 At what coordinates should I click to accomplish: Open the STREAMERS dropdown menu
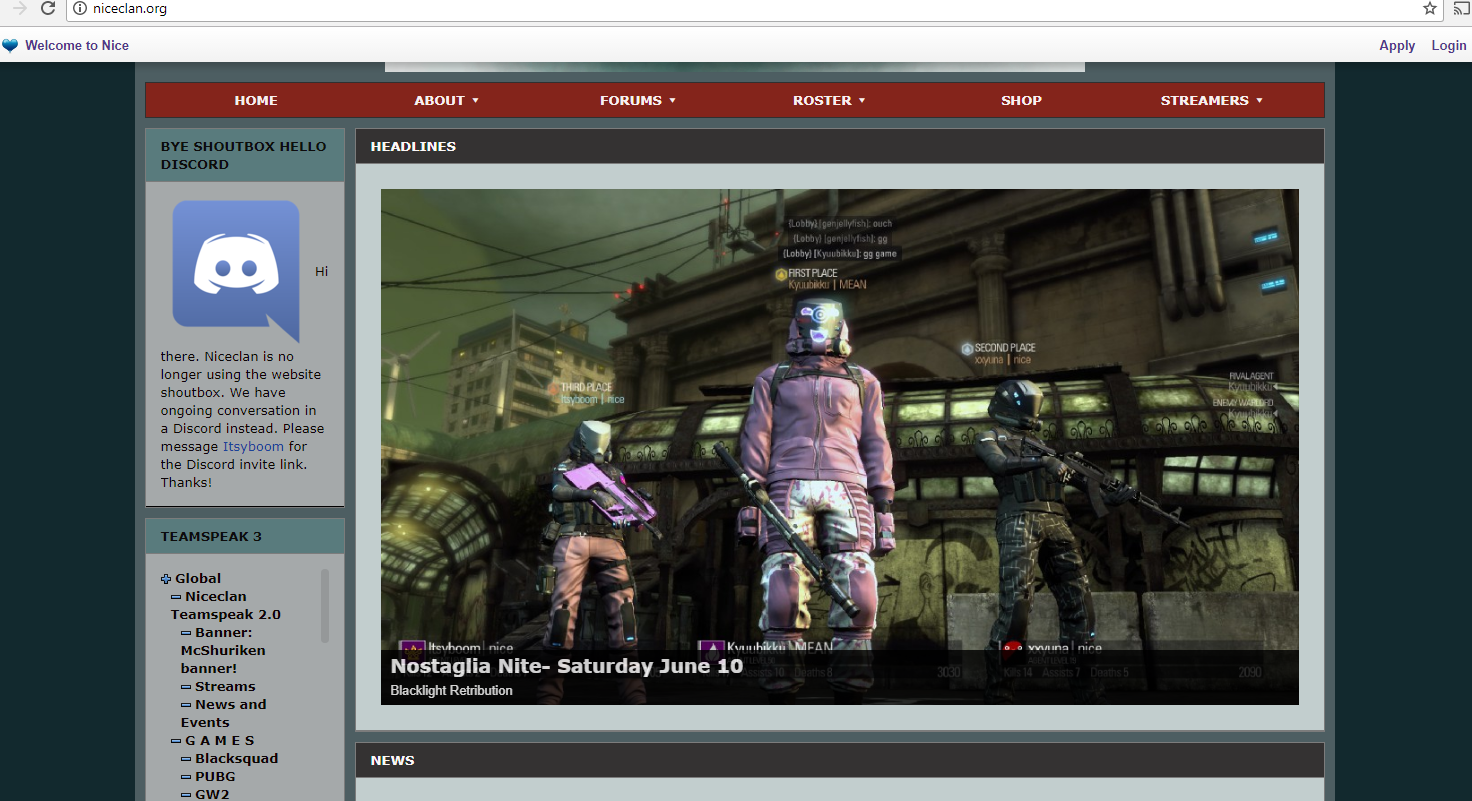pos(1211,100)
